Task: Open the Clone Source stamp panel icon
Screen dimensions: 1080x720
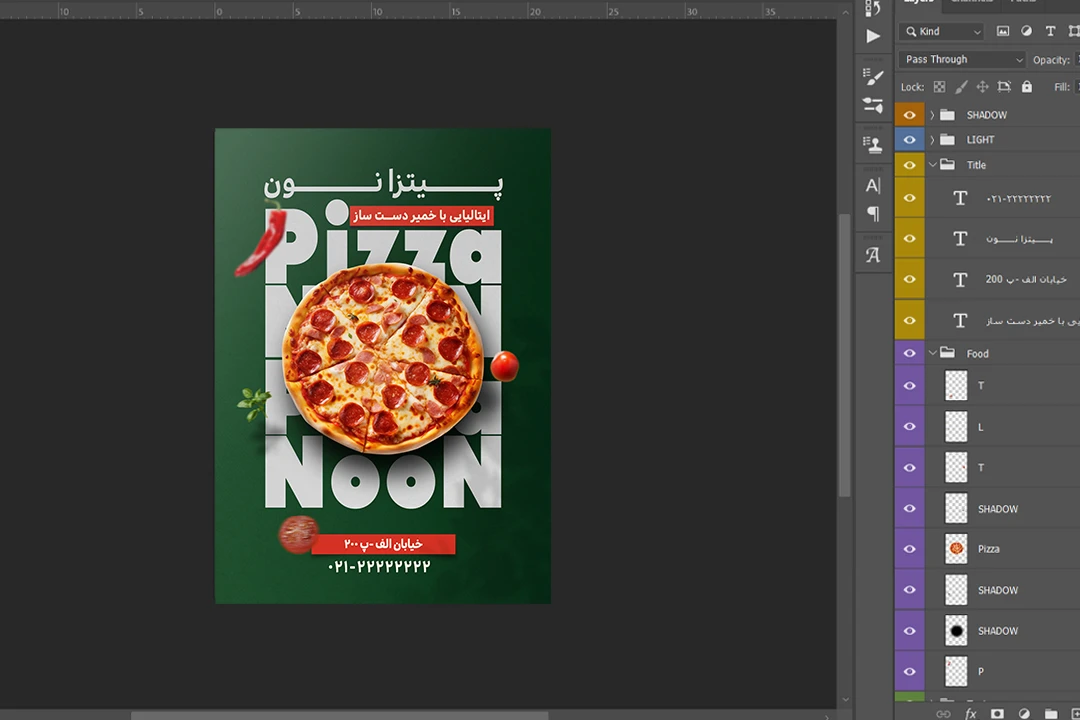Action: point(873,145)
